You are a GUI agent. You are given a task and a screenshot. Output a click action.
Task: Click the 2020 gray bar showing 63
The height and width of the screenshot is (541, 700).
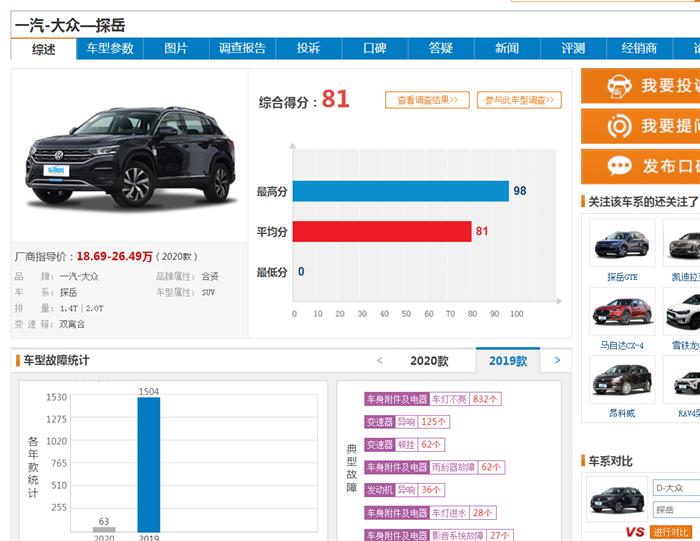pos(104,529)
